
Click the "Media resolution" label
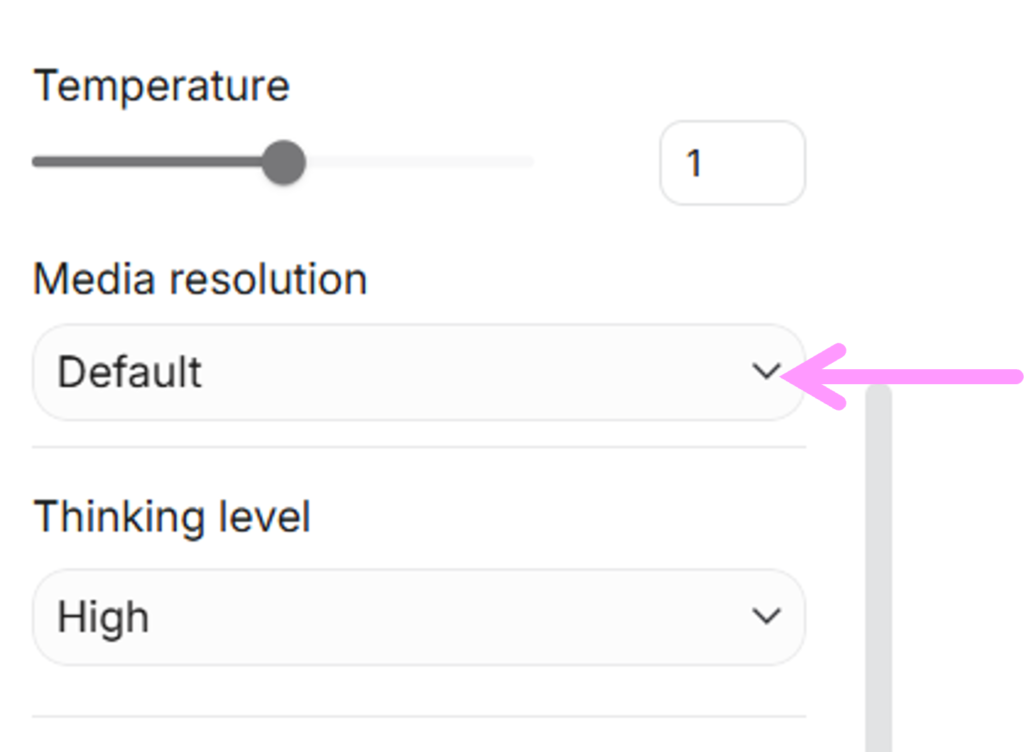200,280
